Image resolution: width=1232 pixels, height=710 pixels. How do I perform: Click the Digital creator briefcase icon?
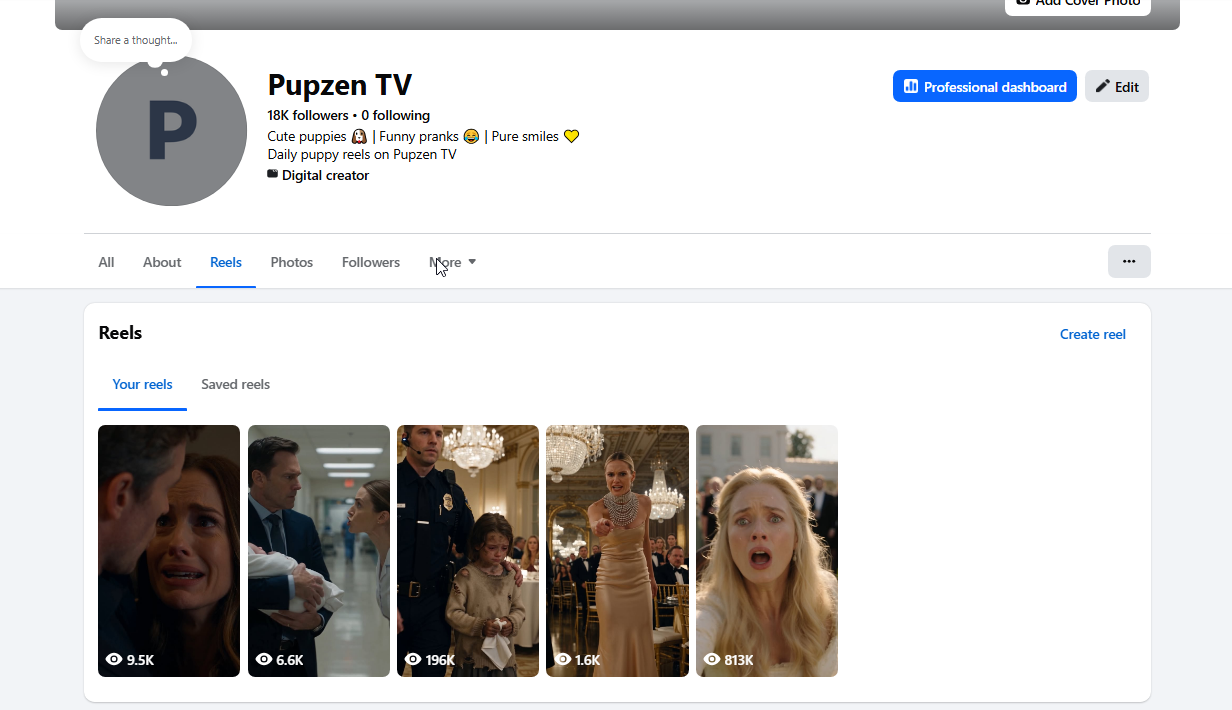pyautogui.click(x=273, y=174)
